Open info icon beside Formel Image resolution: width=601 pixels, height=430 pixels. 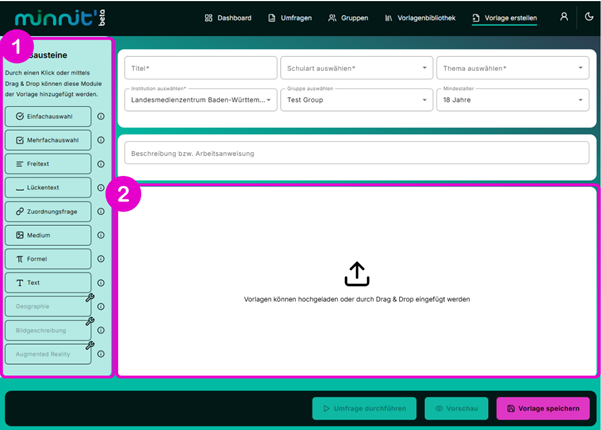click(101, 259)
